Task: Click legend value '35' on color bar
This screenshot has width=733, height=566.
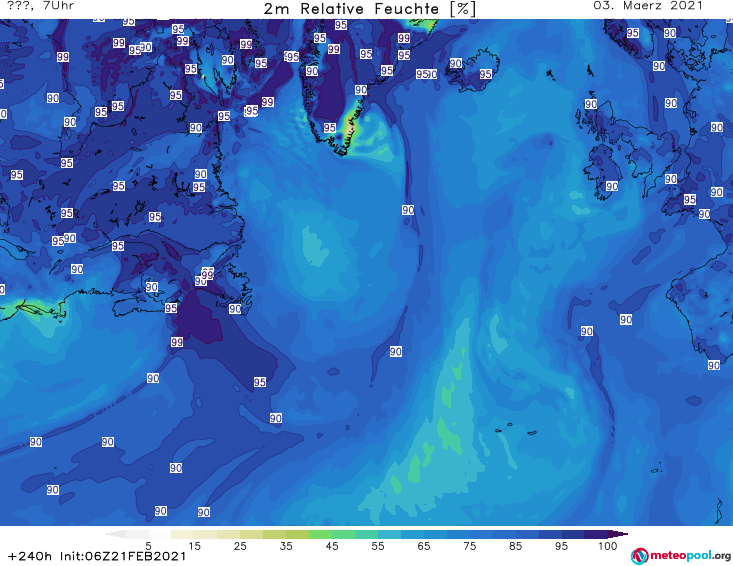Action: 286,546
